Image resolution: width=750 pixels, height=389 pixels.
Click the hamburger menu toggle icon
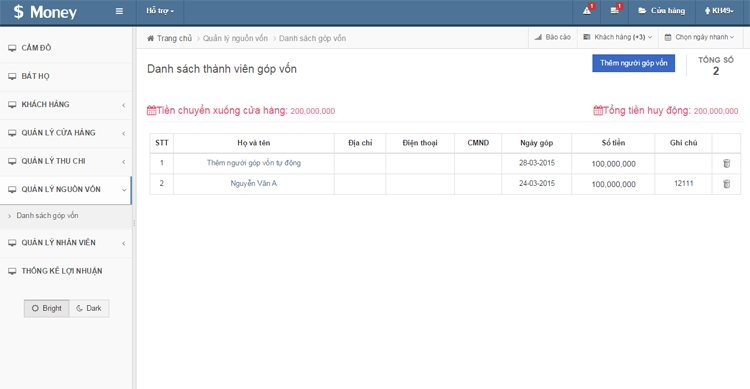119,11
